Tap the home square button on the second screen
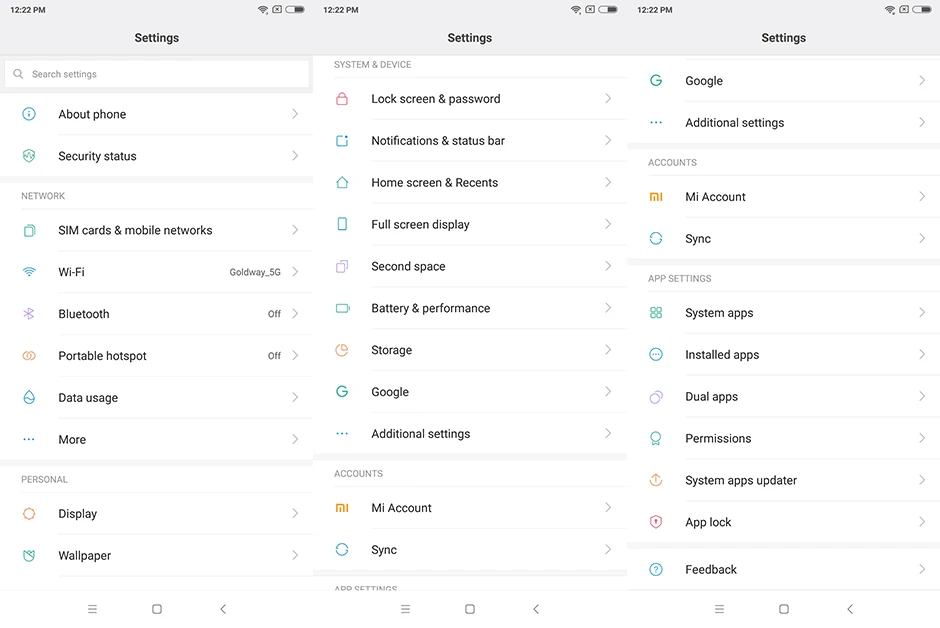This screenshot has width=940, height=628. click(470, 609)
